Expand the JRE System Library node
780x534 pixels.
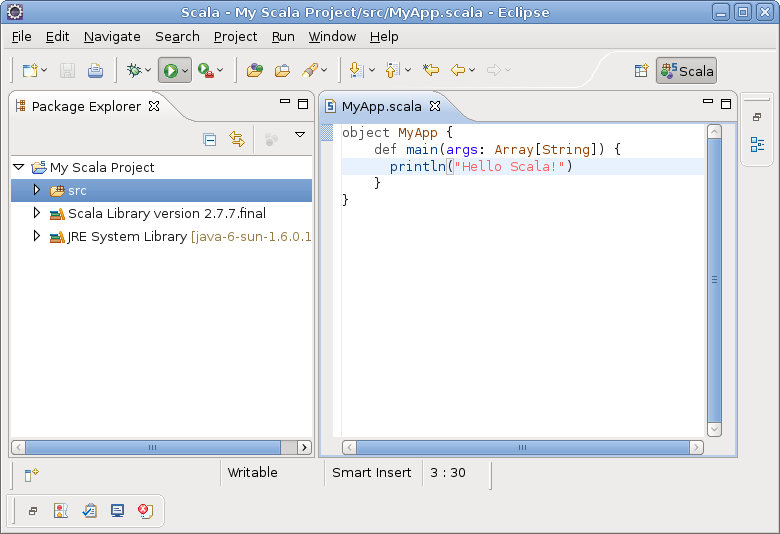pos(37,237)
